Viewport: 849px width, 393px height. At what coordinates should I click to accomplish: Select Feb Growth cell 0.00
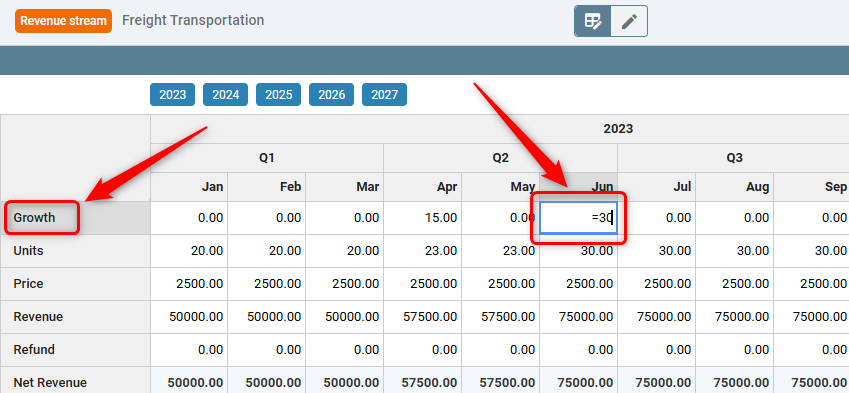coord(267,218)
